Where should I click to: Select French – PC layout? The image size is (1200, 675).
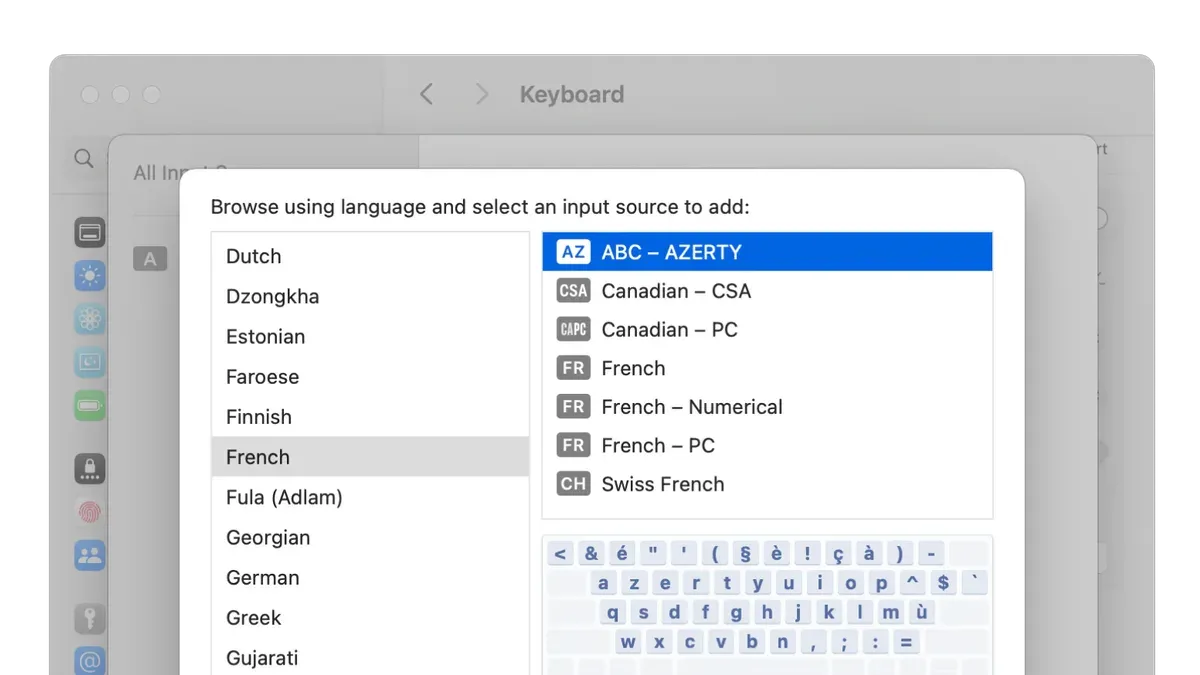click(767, 446)
